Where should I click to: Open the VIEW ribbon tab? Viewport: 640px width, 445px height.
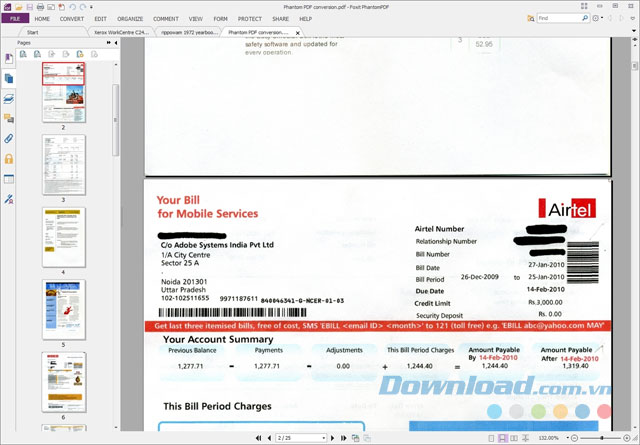pos(196,19)
